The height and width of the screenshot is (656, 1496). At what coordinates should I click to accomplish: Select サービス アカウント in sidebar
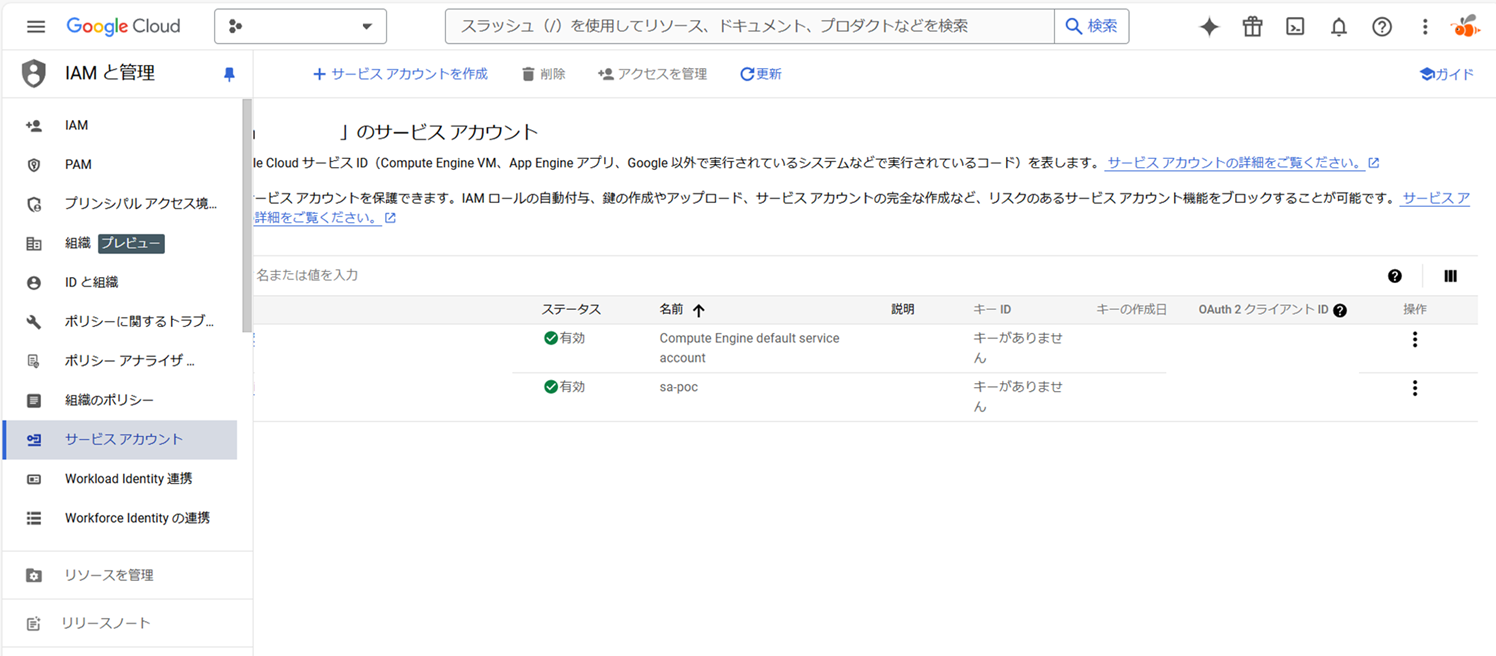point(120,439)
